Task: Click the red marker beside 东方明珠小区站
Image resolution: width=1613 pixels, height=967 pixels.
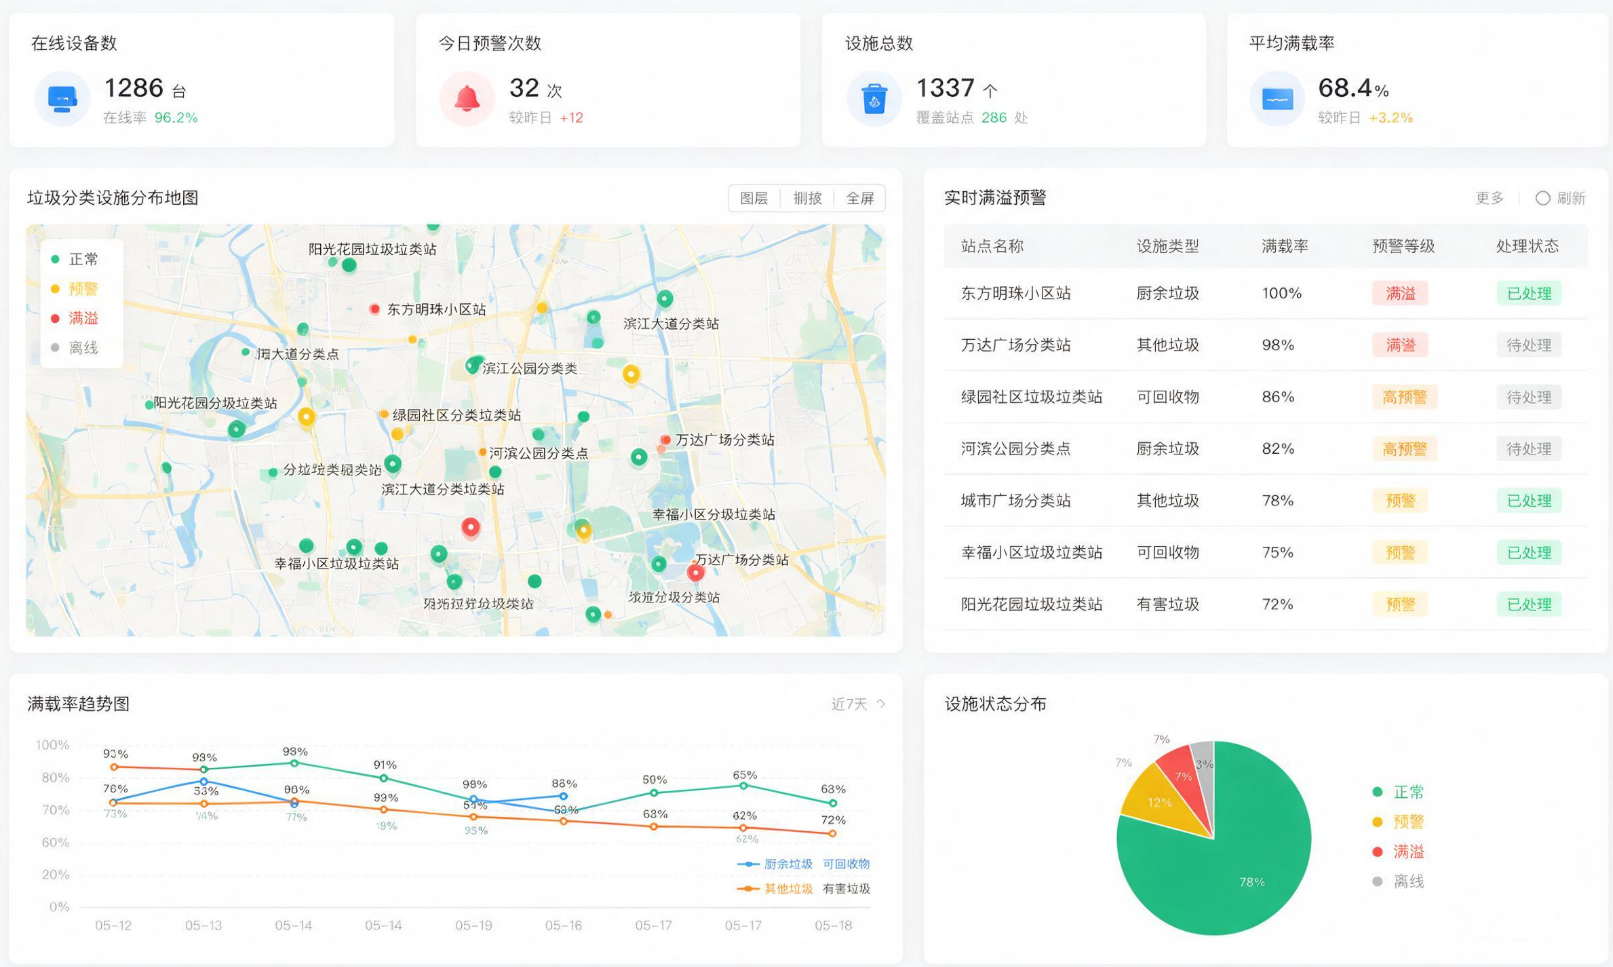Action: point(374,309)
